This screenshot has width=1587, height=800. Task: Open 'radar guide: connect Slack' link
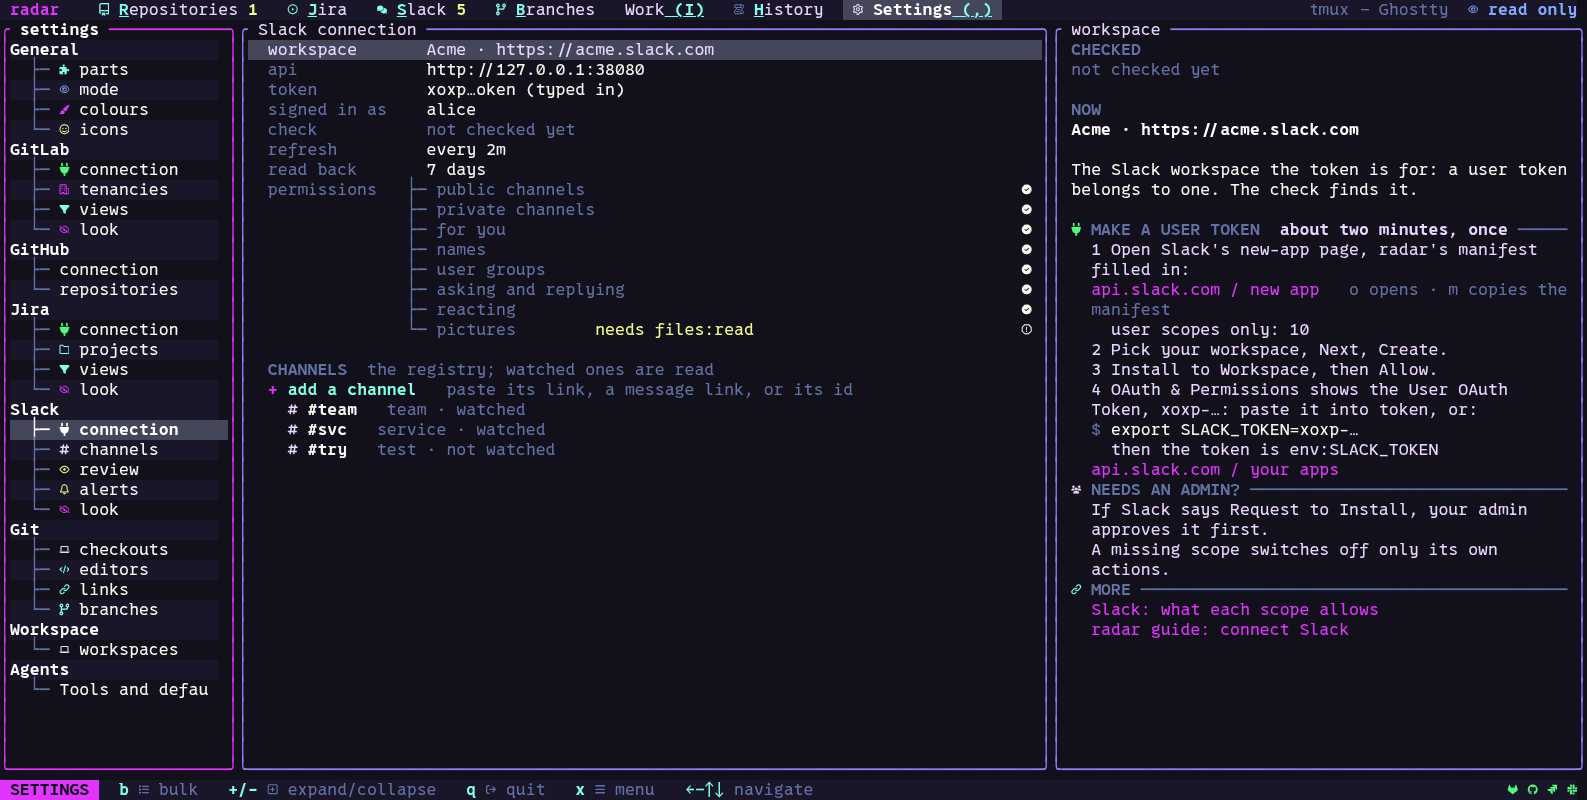[x=1220, y=630]
